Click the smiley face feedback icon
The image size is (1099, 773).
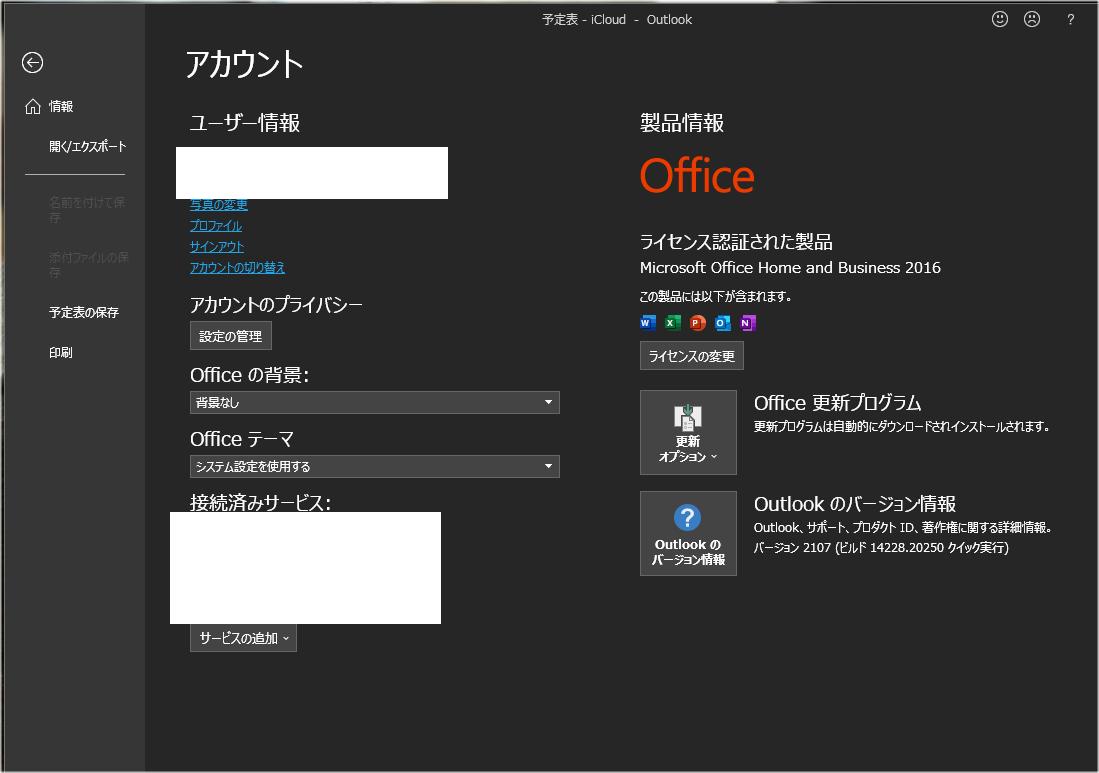click(999, 19)
